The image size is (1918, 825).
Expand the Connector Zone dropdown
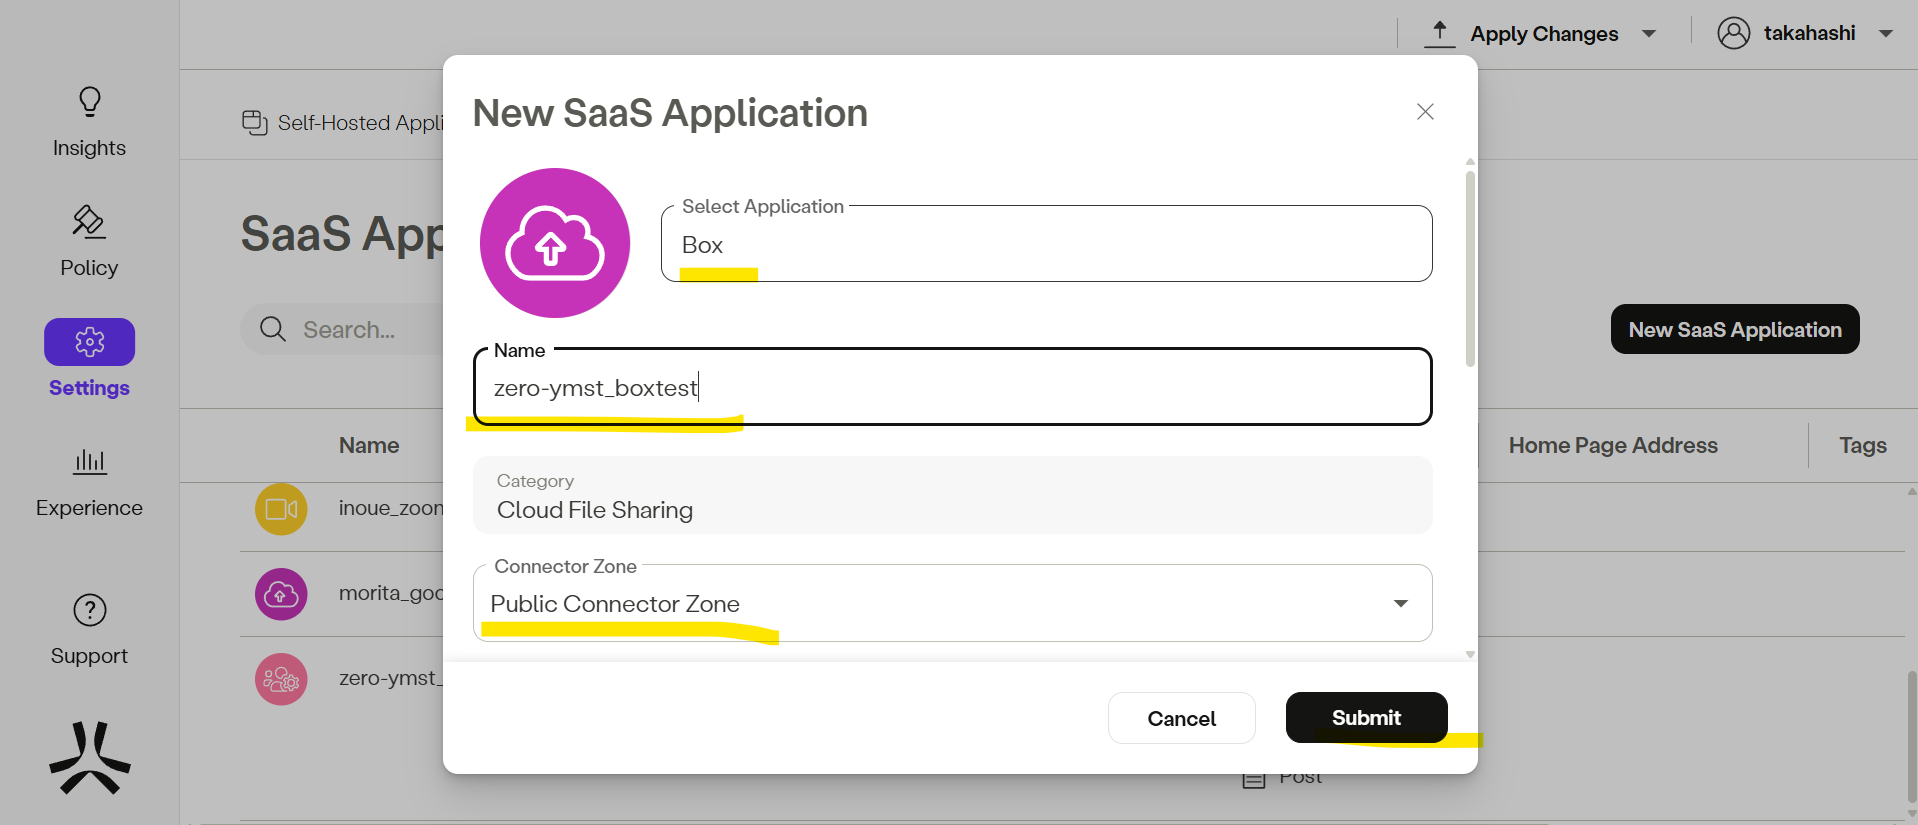pos(1400,603)
